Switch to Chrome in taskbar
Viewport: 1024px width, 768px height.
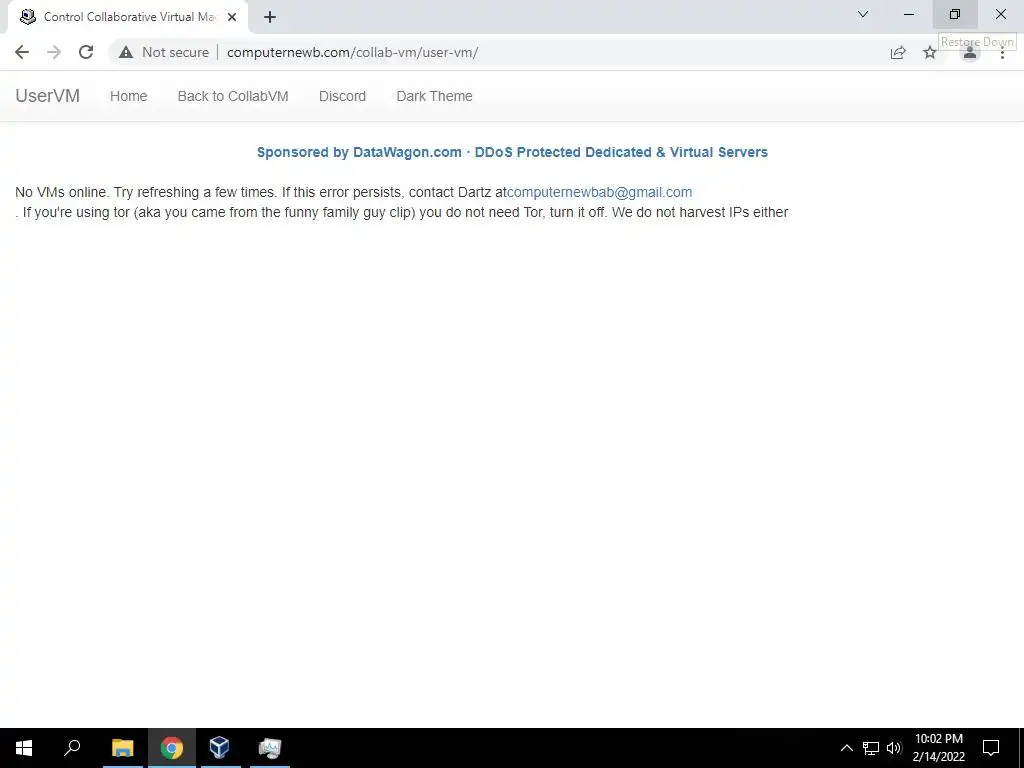point(172,748)
